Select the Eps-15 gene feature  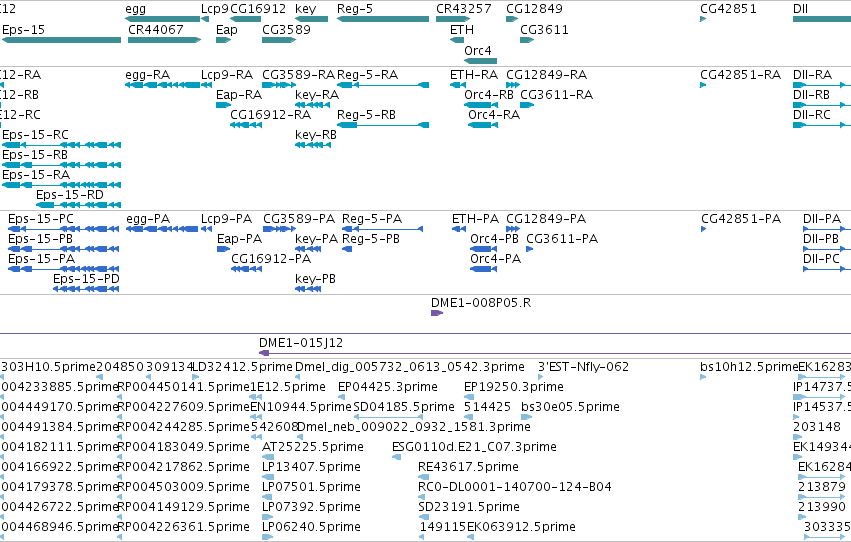pos(61,40)
